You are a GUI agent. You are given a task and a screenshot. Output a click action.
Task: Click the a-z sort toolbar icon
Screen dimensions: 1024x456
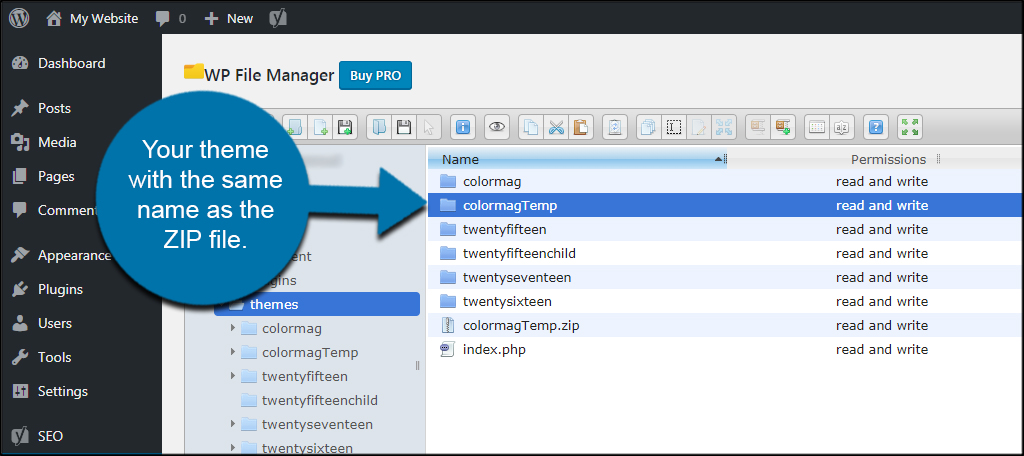point(841,127)
